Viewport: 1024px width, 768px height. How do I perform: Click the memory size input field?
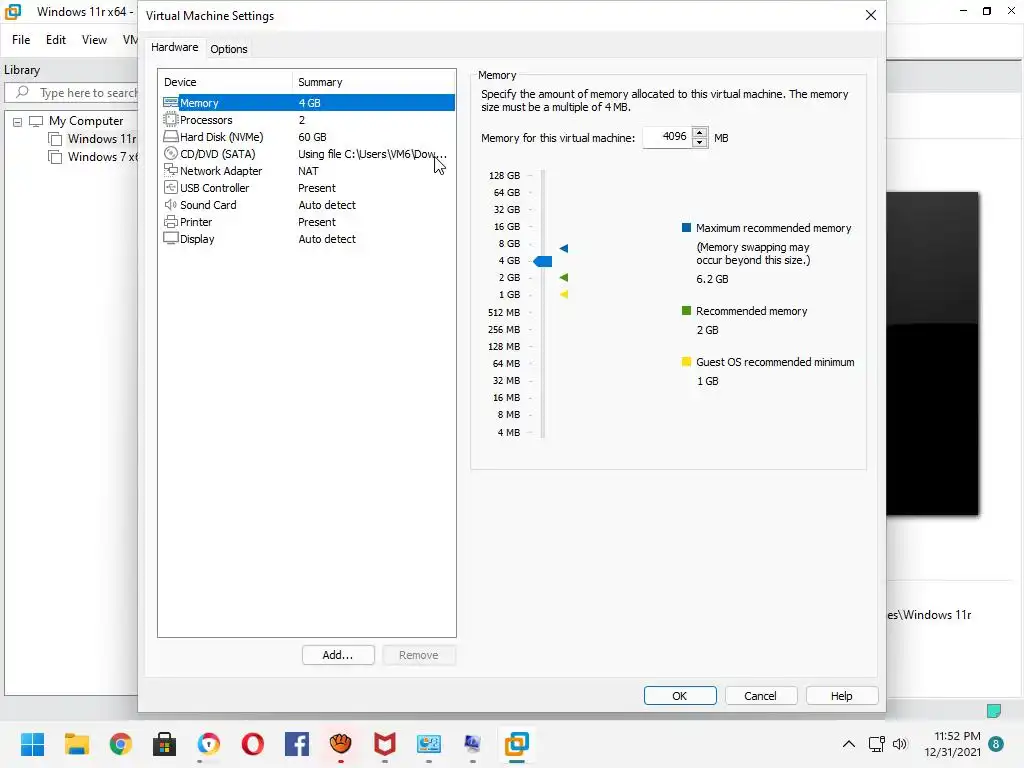[x=667, y=137]
